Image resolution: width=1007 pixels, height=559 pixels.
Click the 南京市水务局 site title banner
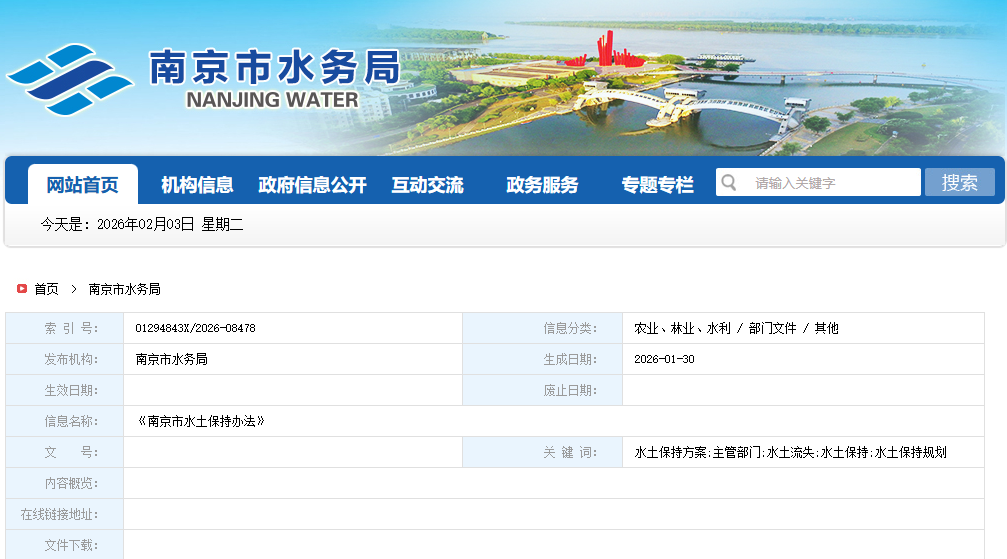[x=275, y=67]
